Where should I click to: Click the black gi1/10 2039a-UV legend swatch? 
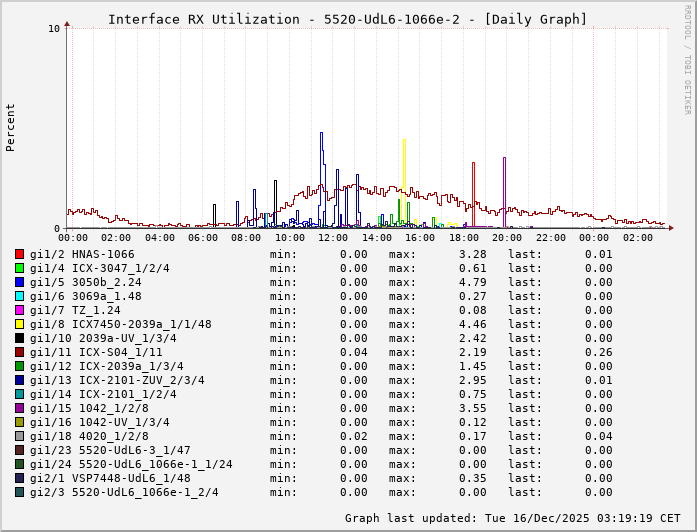coord(19,338)
